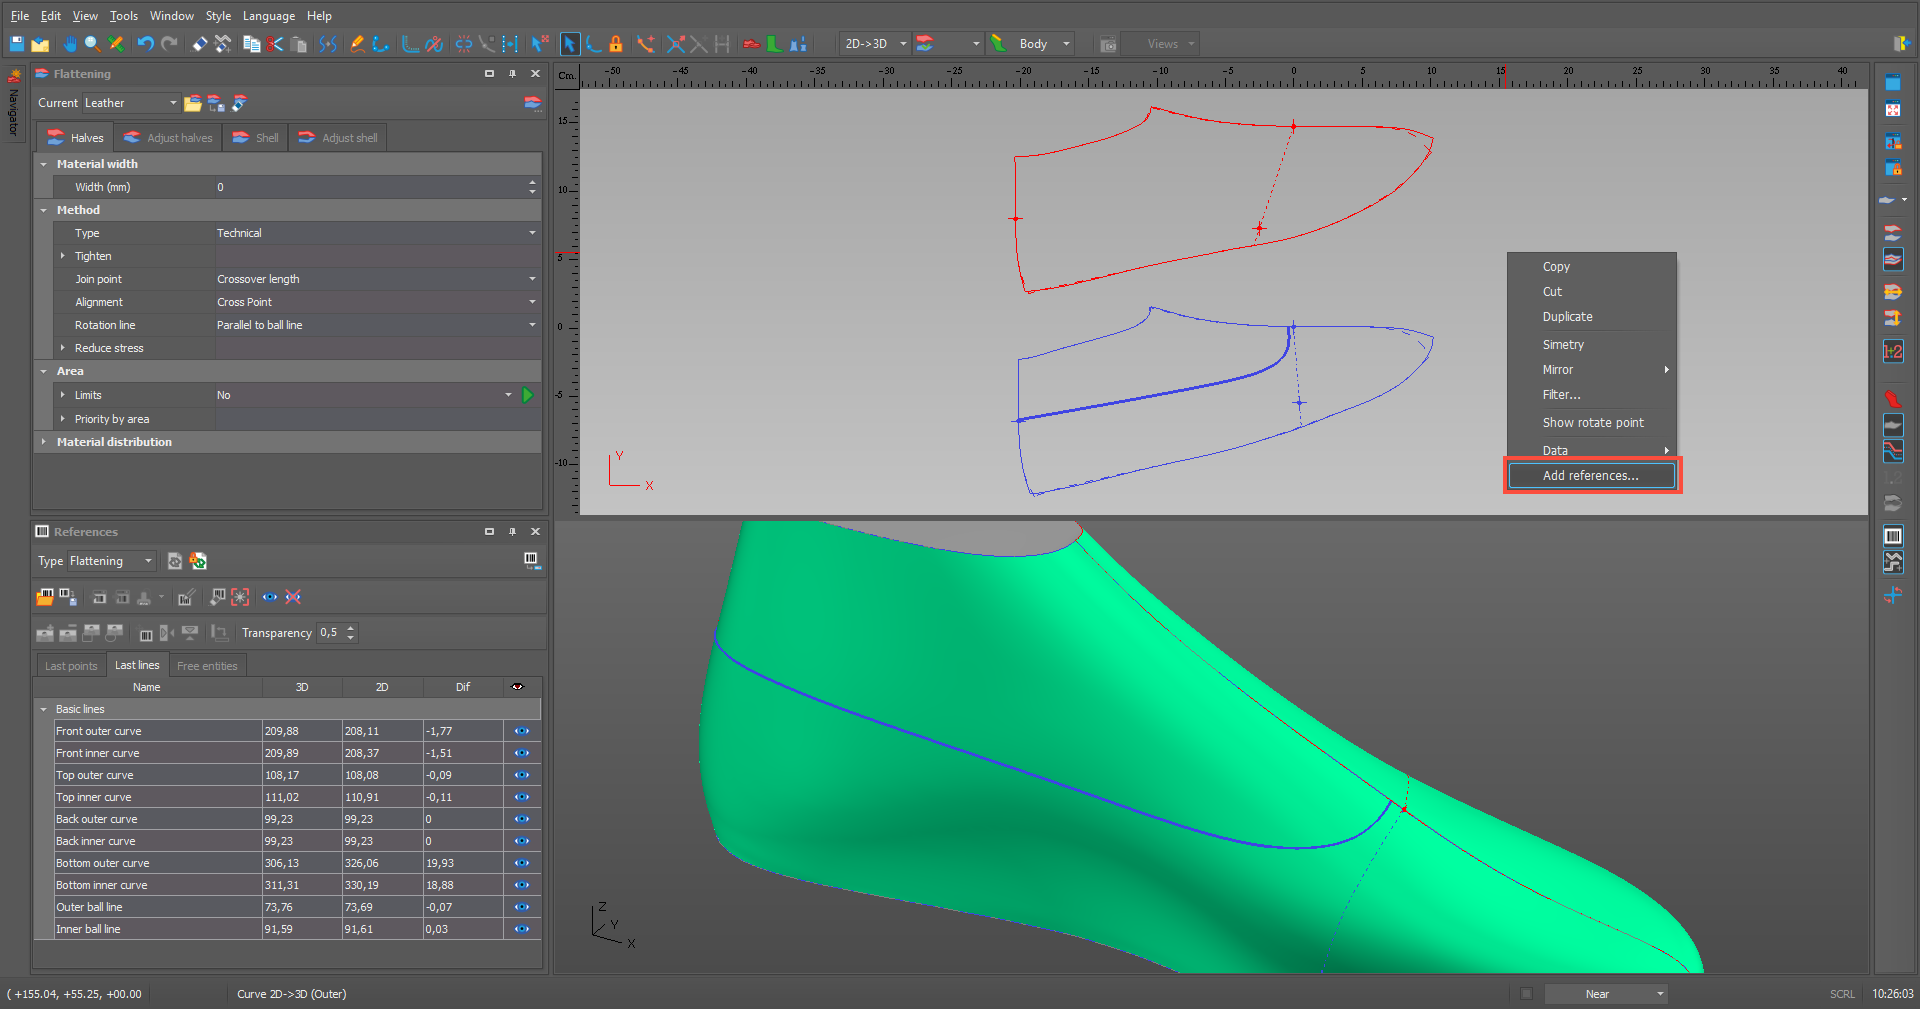Click the green play arrow beside Limits
Image resolution: width=1920 pixels, height=1009 pixels.
527,395
